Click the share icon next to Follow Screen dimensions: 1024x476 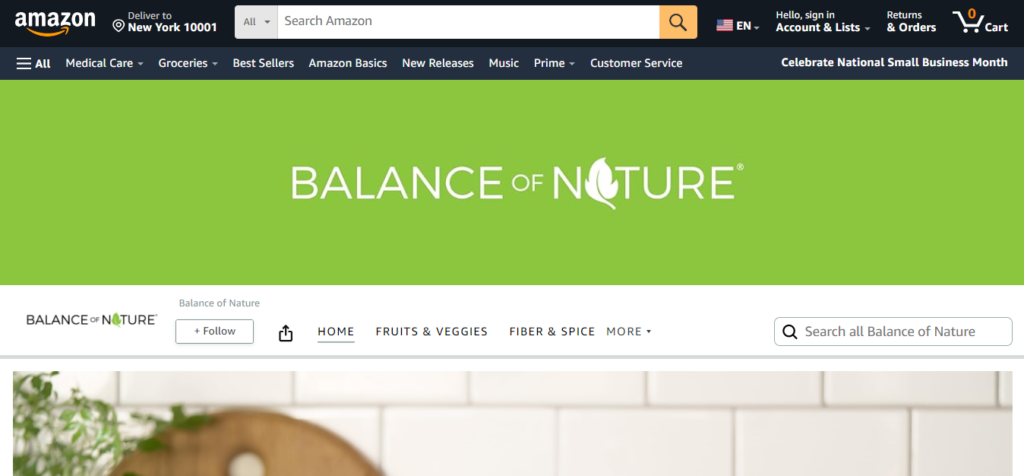pos(285,333)
